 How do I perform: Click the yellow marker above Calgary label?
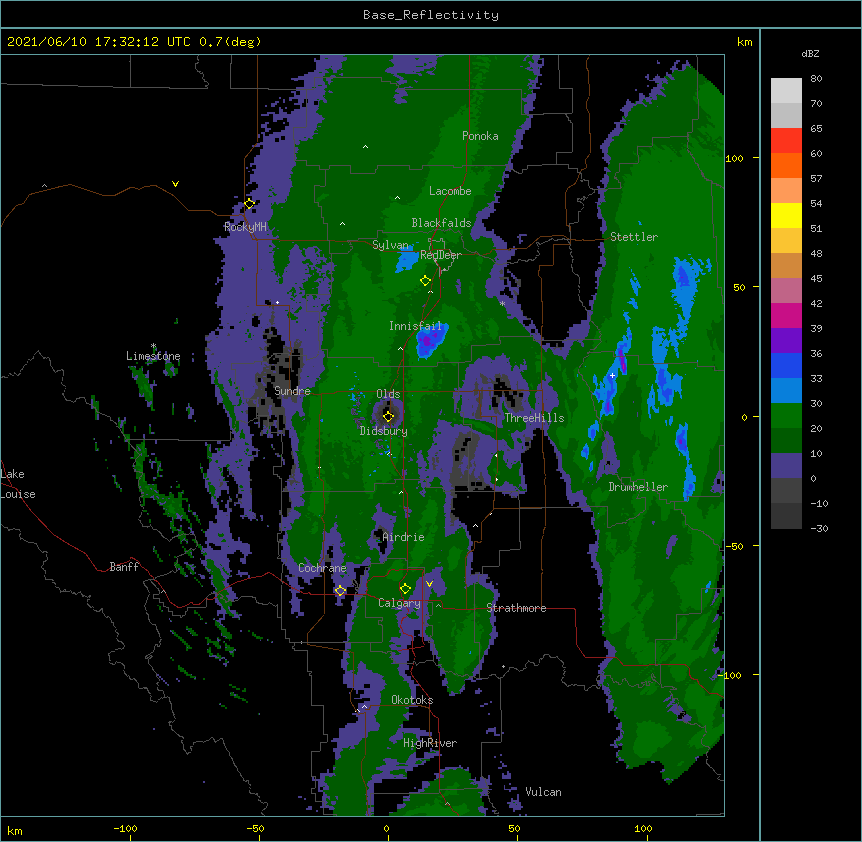pos(405,589)
